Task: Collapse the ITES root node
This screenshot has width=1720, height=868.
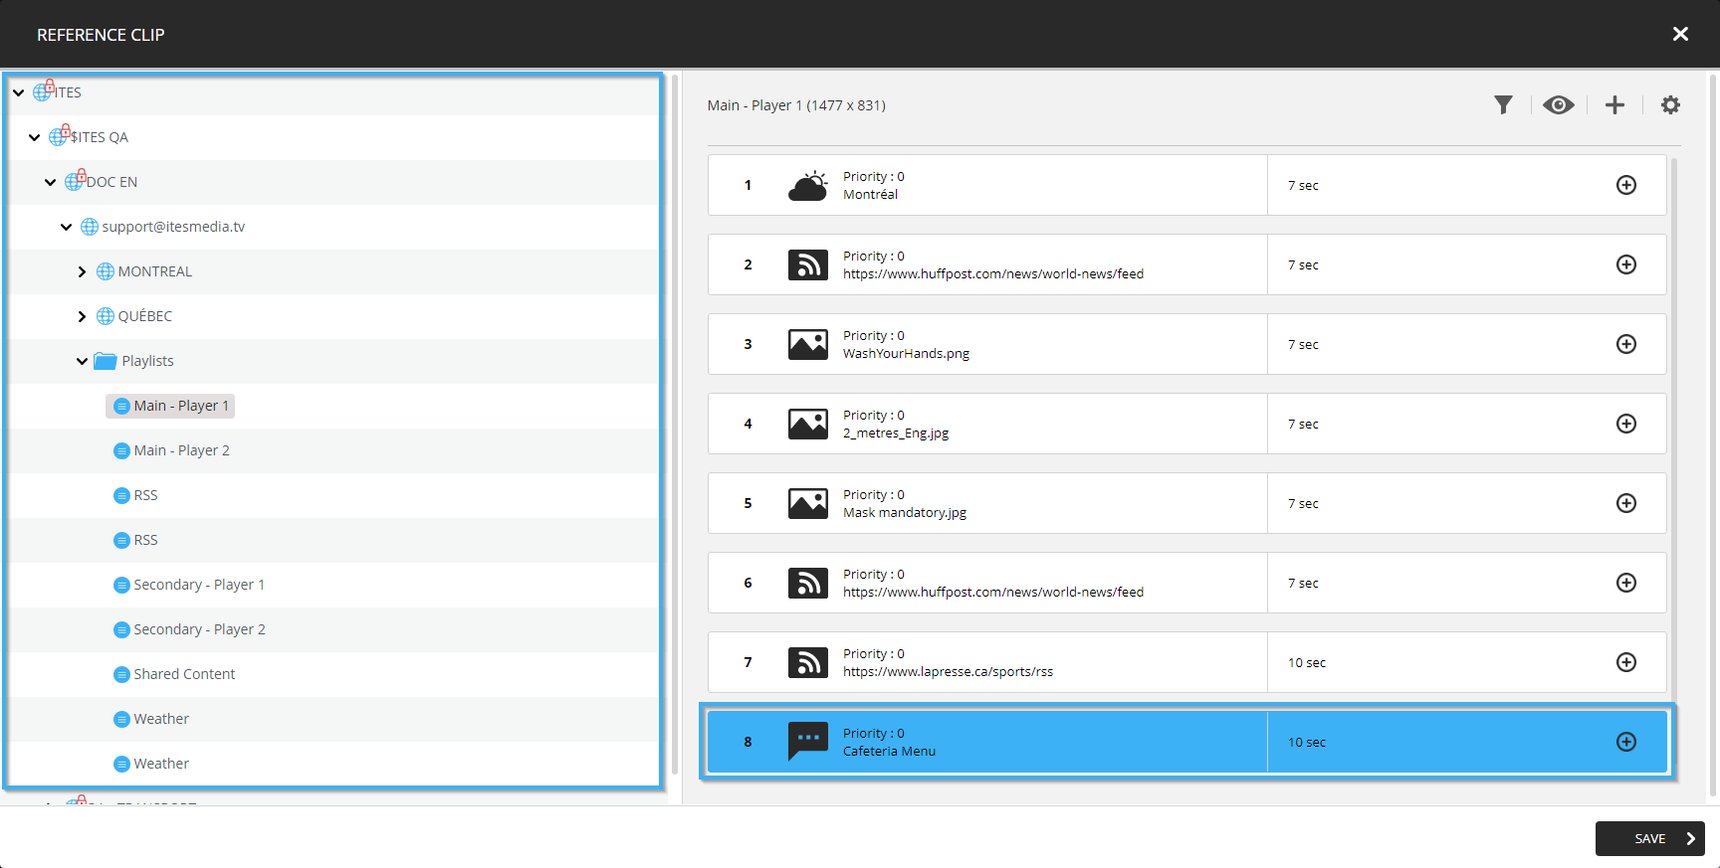Action: pyautogui.click(x=18, y=92)
